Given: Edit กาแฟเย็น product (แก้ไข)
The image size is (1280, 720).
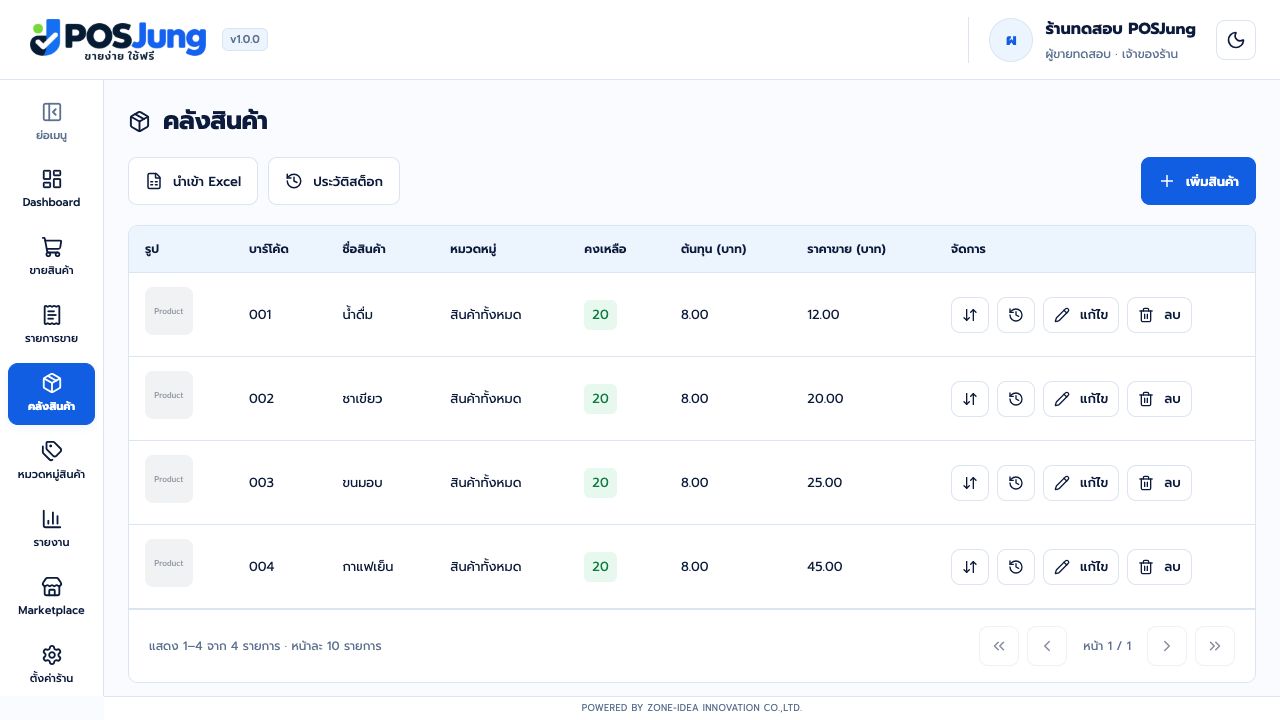Looking at the screenshot, I should pyautogui.click(x=1081, y=567).
